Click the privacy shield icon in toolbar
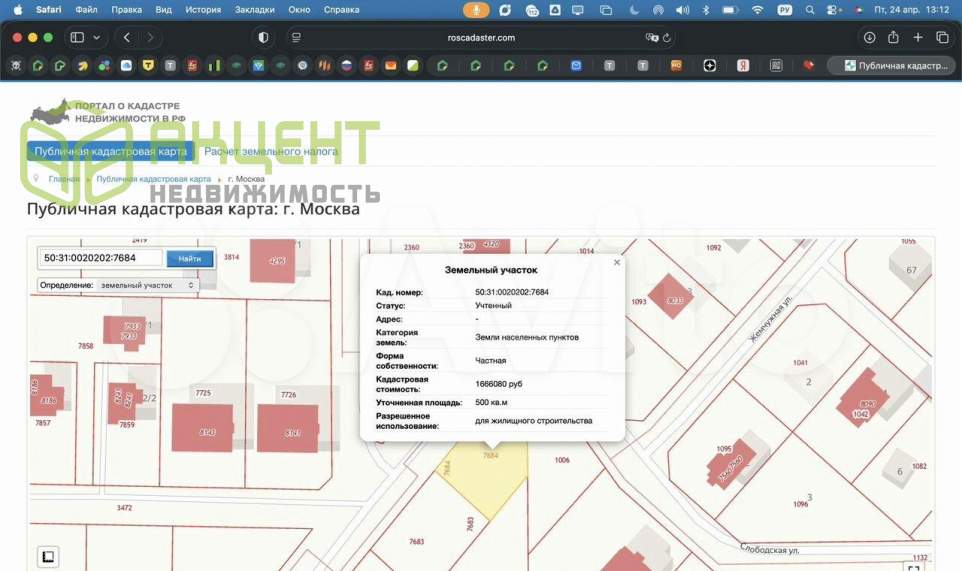The width and height of the screenshot is (962, 571). pos(263,37)
